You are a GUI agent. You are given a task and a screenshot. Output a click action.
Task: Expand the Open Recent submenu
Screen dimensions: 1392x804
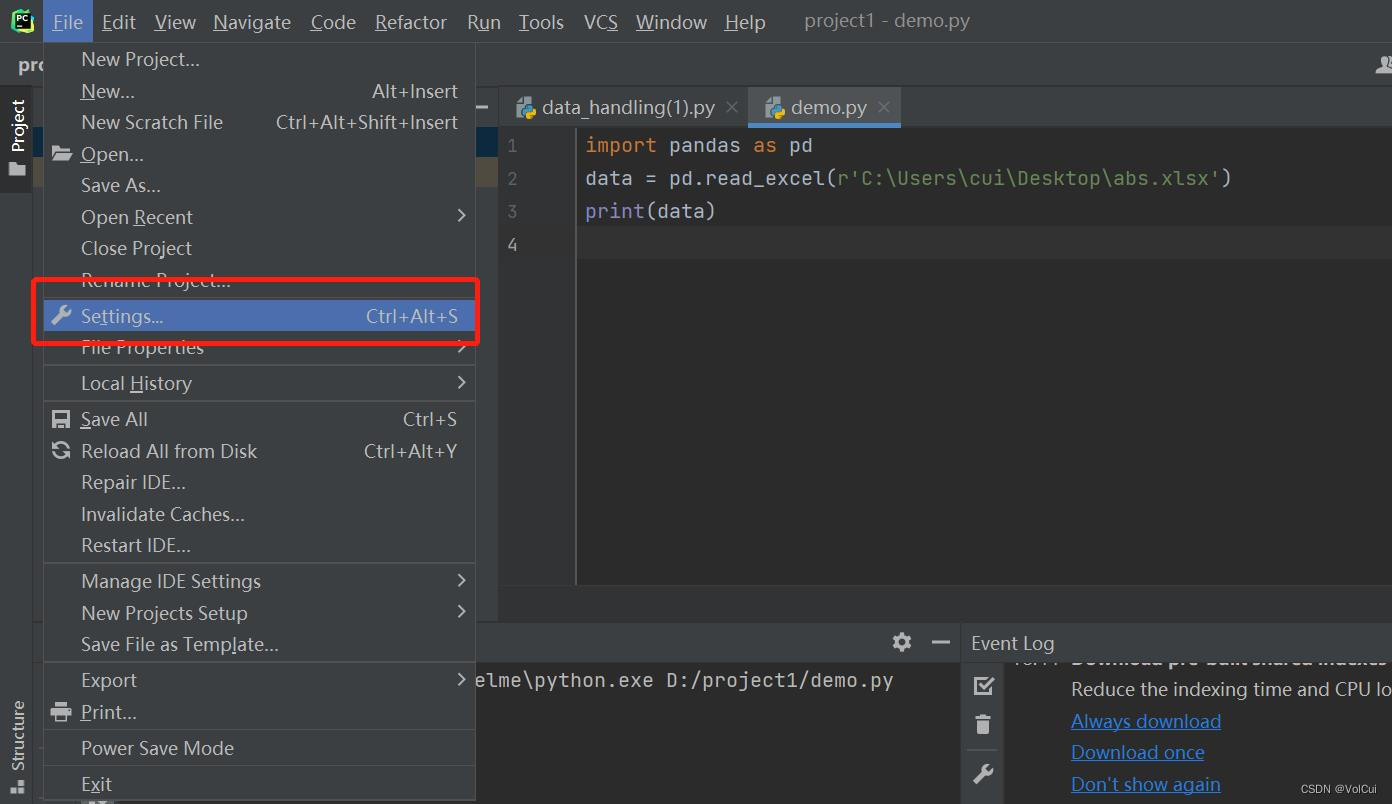pyautogui.click(x=259, y=217)
